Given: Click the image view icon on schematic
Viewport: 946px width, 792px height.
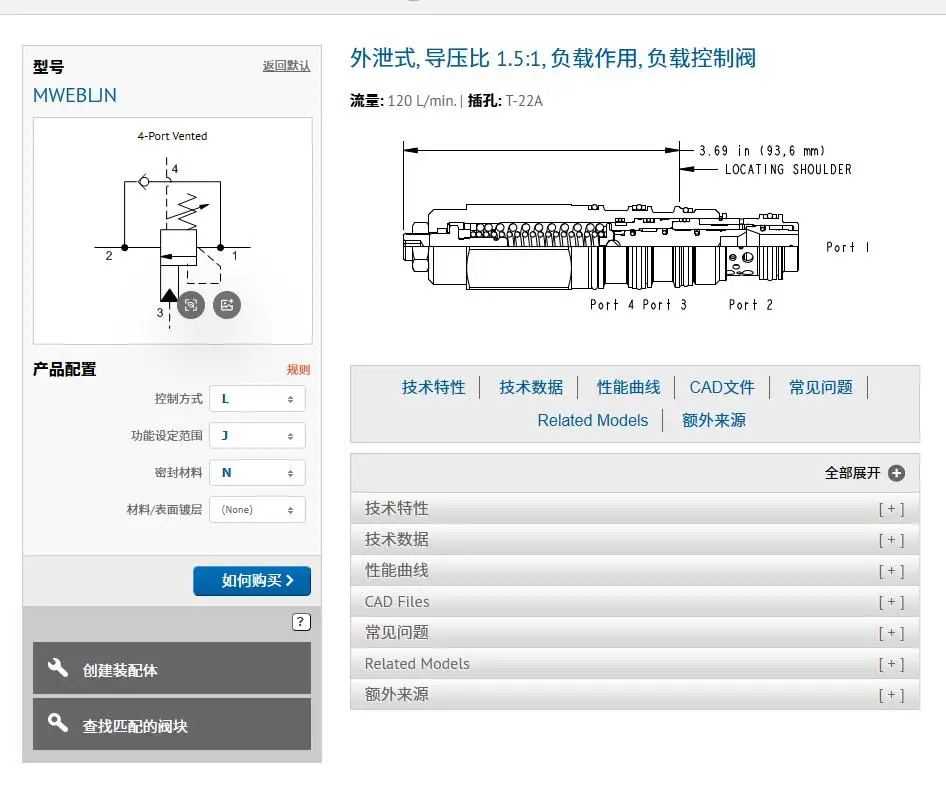Looking at the screenshot, I should point(227,305).
